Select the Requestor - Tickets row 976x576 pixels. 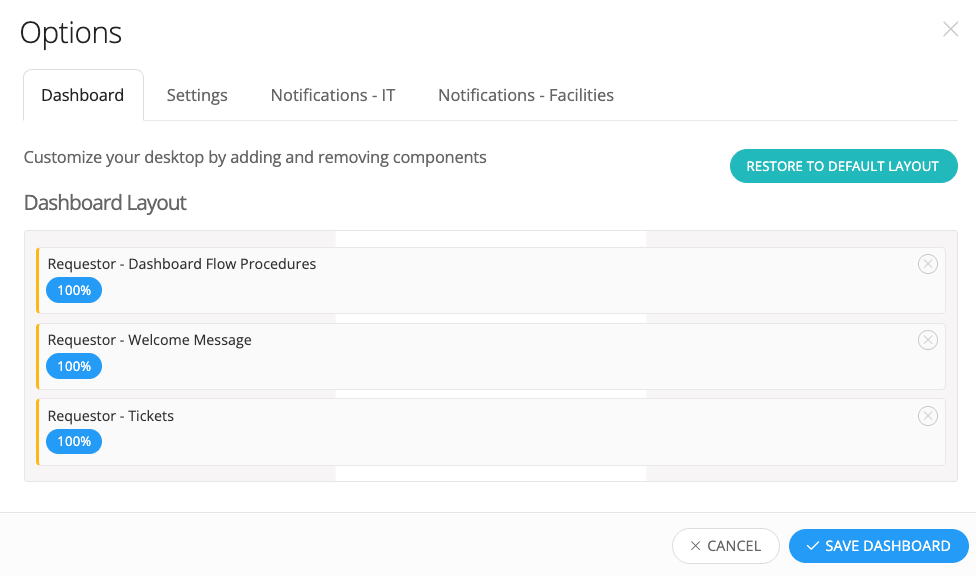[490, 432]
